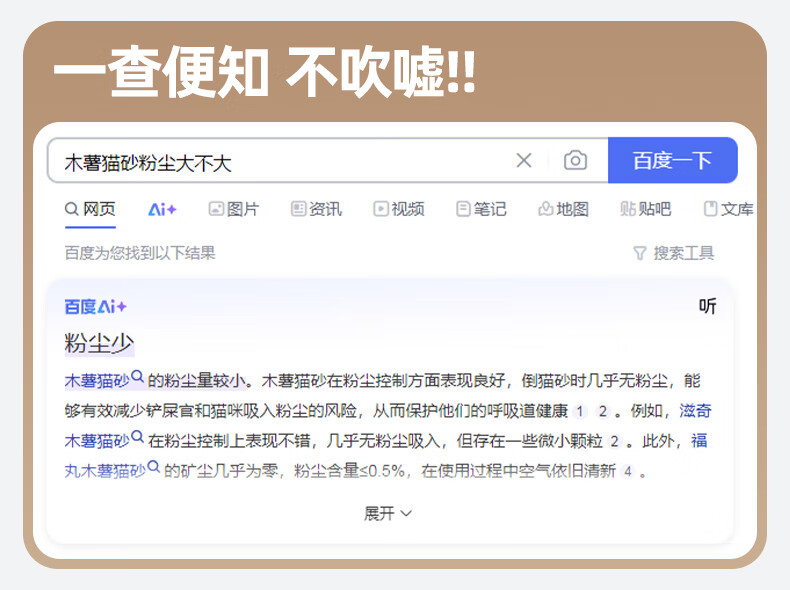Open image search via camera icon
The width and height of the screenshot is (790, 590).
(x=575, y=161)
